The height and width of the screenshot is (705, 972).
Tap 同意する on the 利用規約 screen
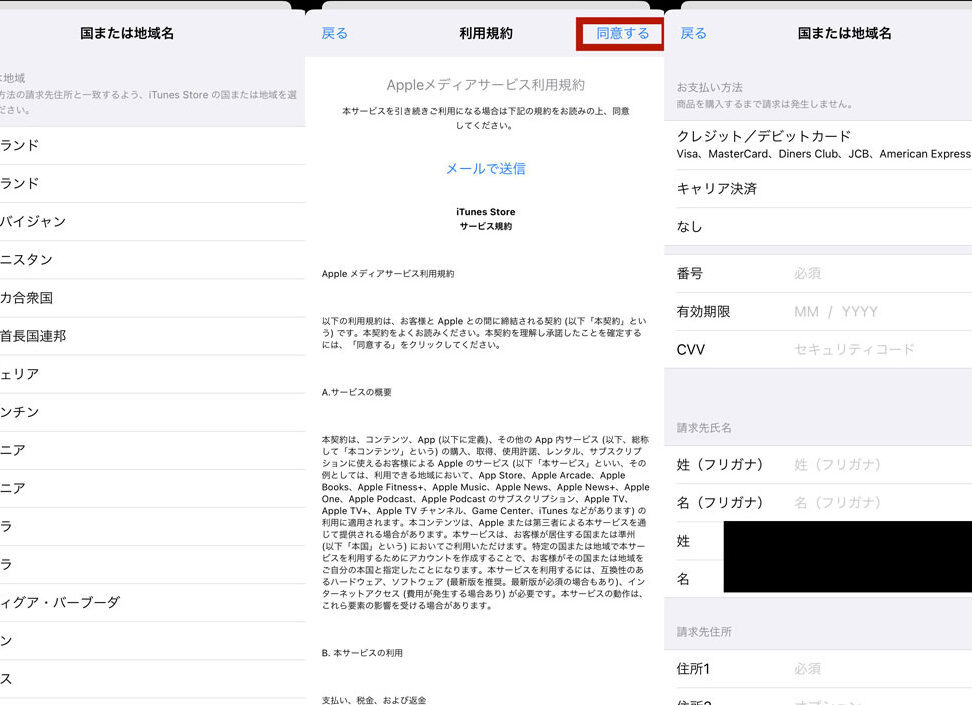point(622,33)
